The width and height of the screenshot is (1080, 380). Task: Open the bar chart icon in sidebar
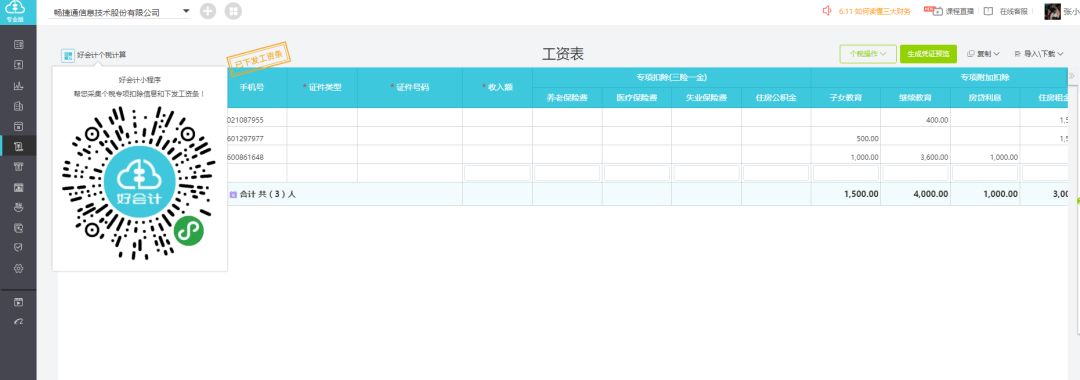[19, 85]
